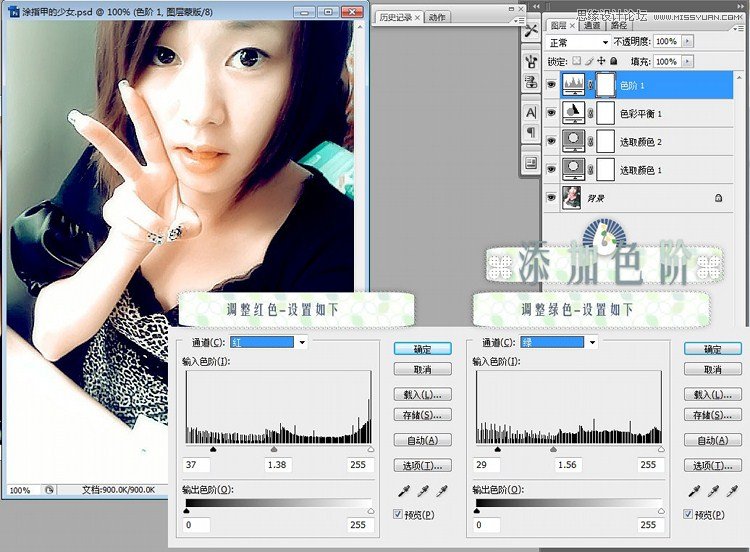Open the layers panel flyout menu
This screenshot has height=552, width=750.
click(x=738, y=28)
